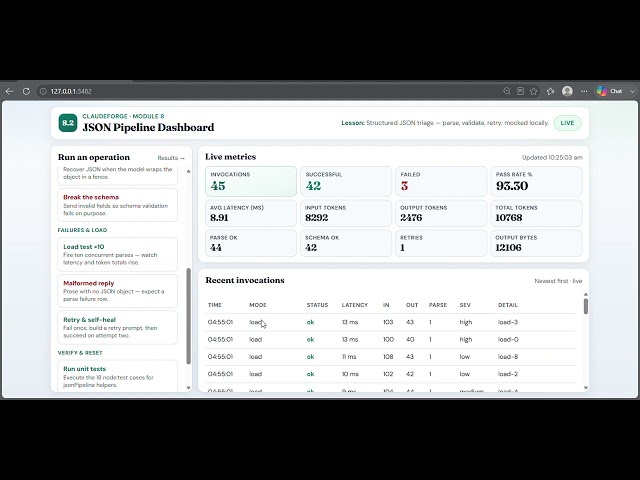This screenshot has width=640, height=480.
Task: Click the load-0 detail cell
Action: click(x=508, y=339)
